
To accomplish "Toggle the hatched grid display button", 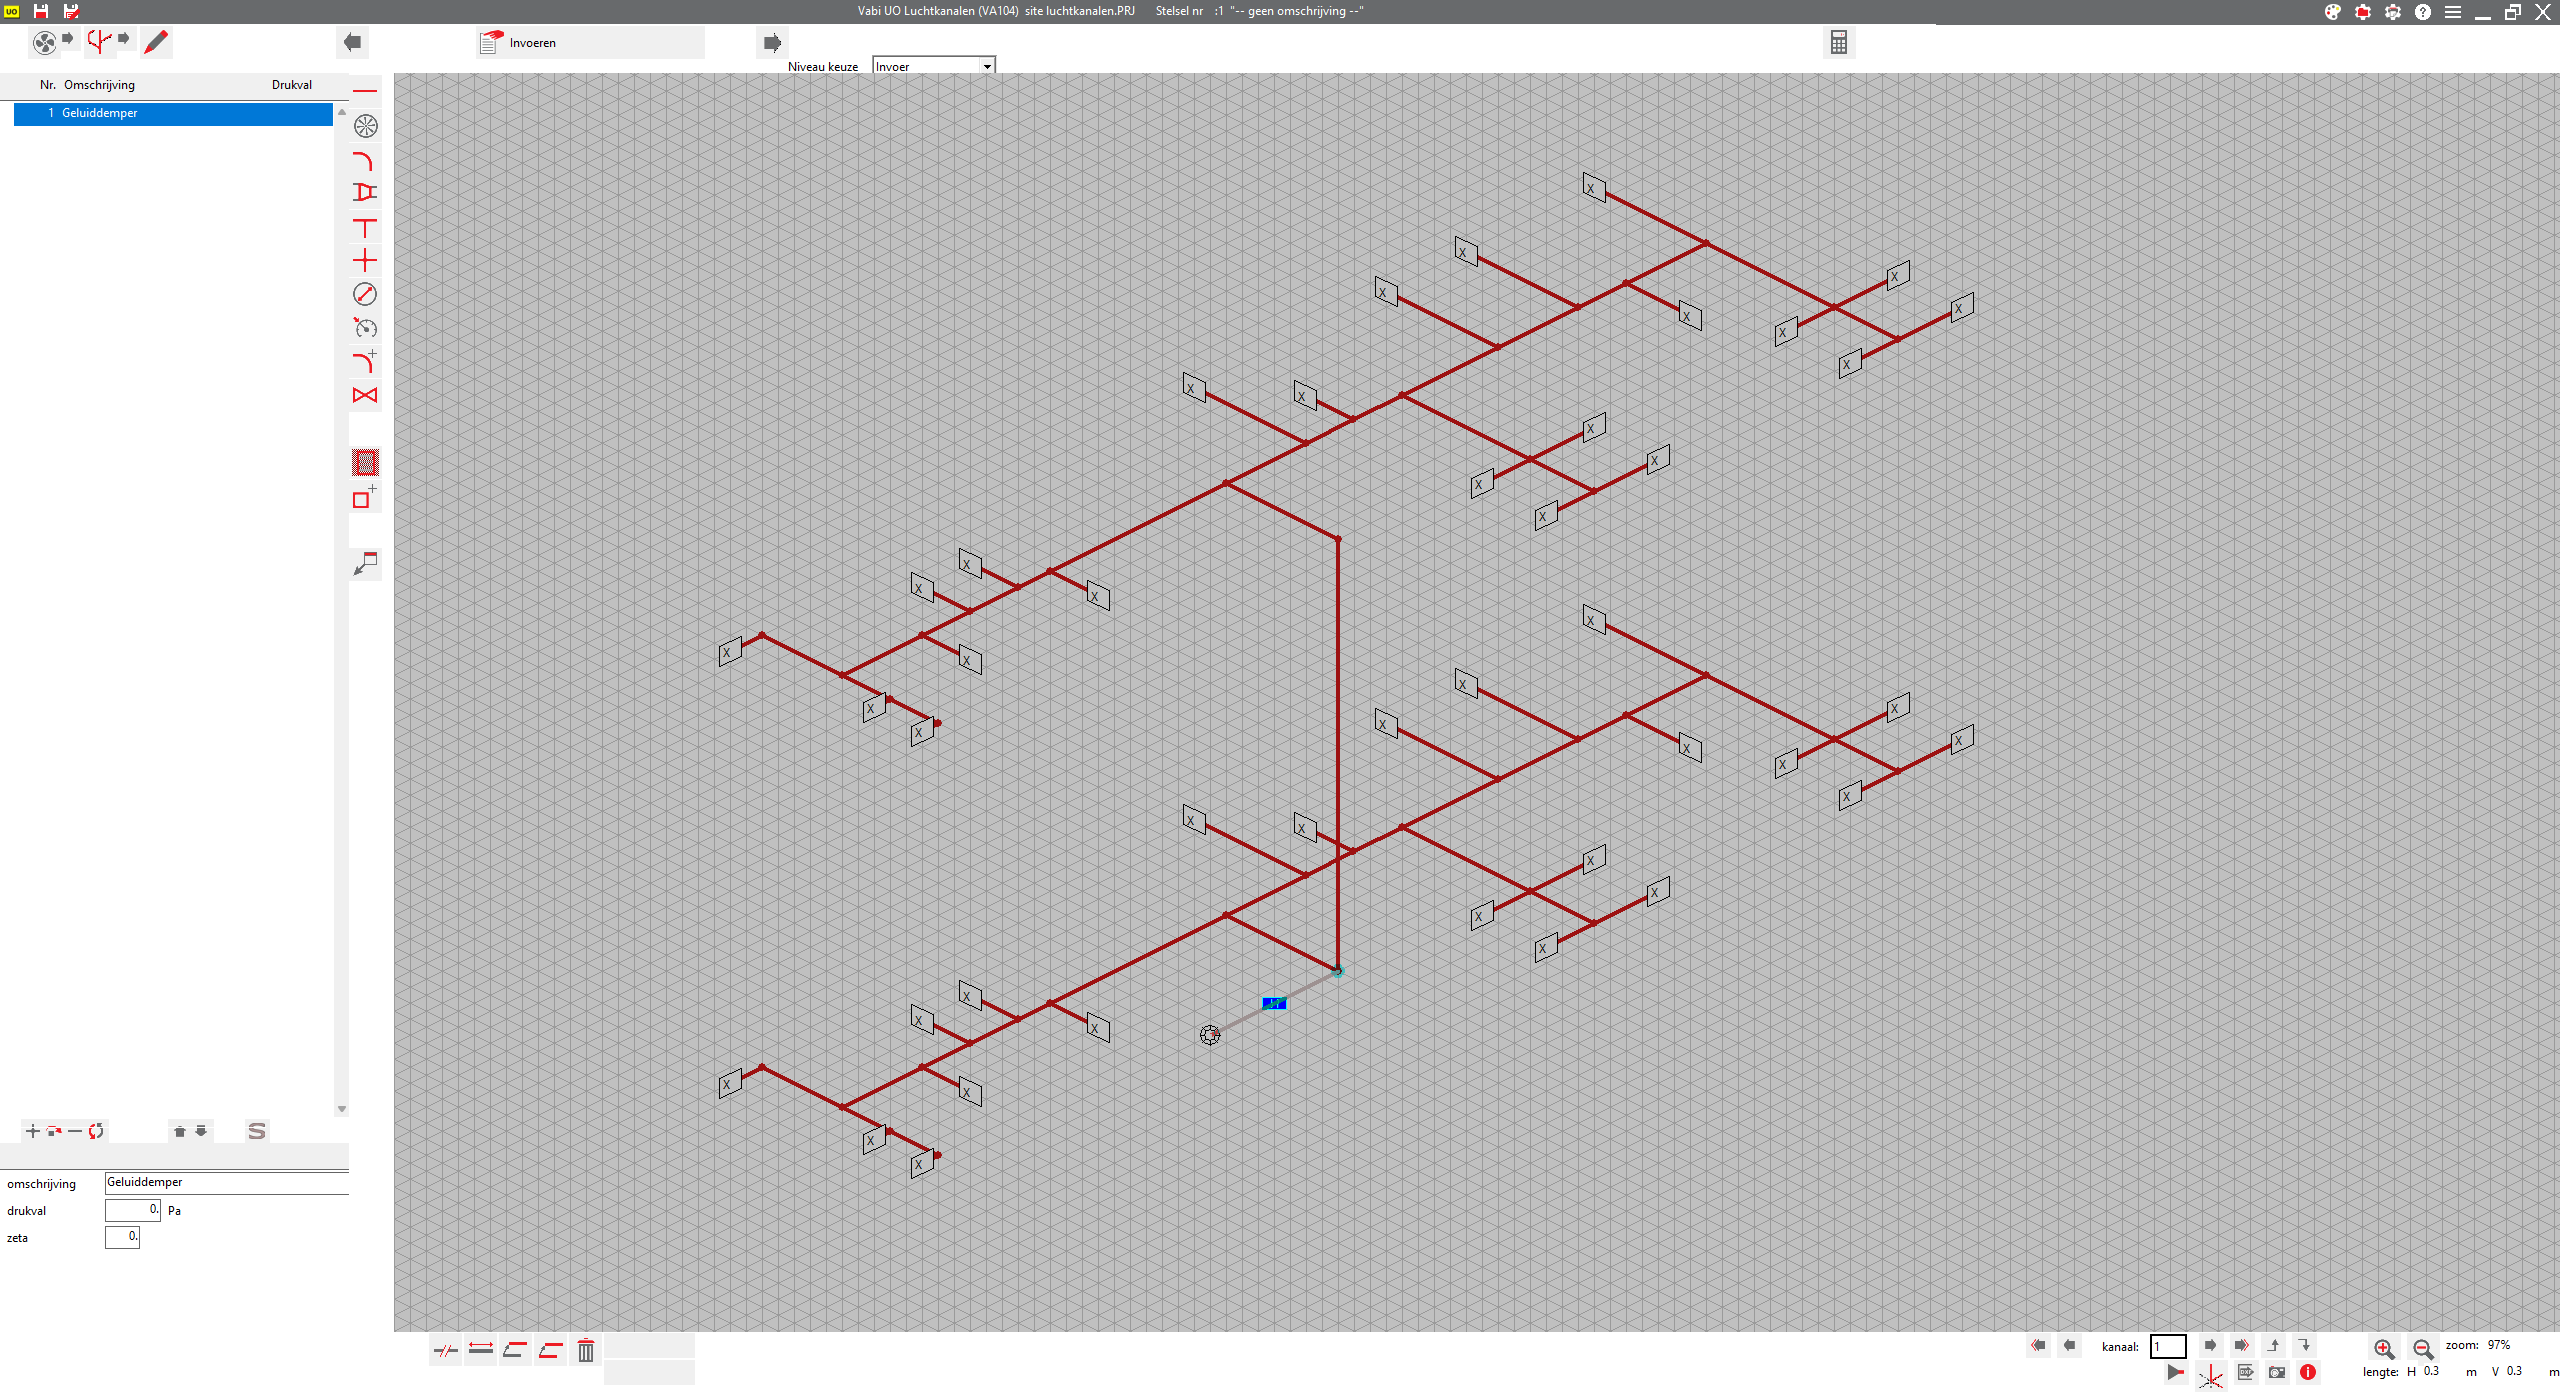I will (366, 463).
